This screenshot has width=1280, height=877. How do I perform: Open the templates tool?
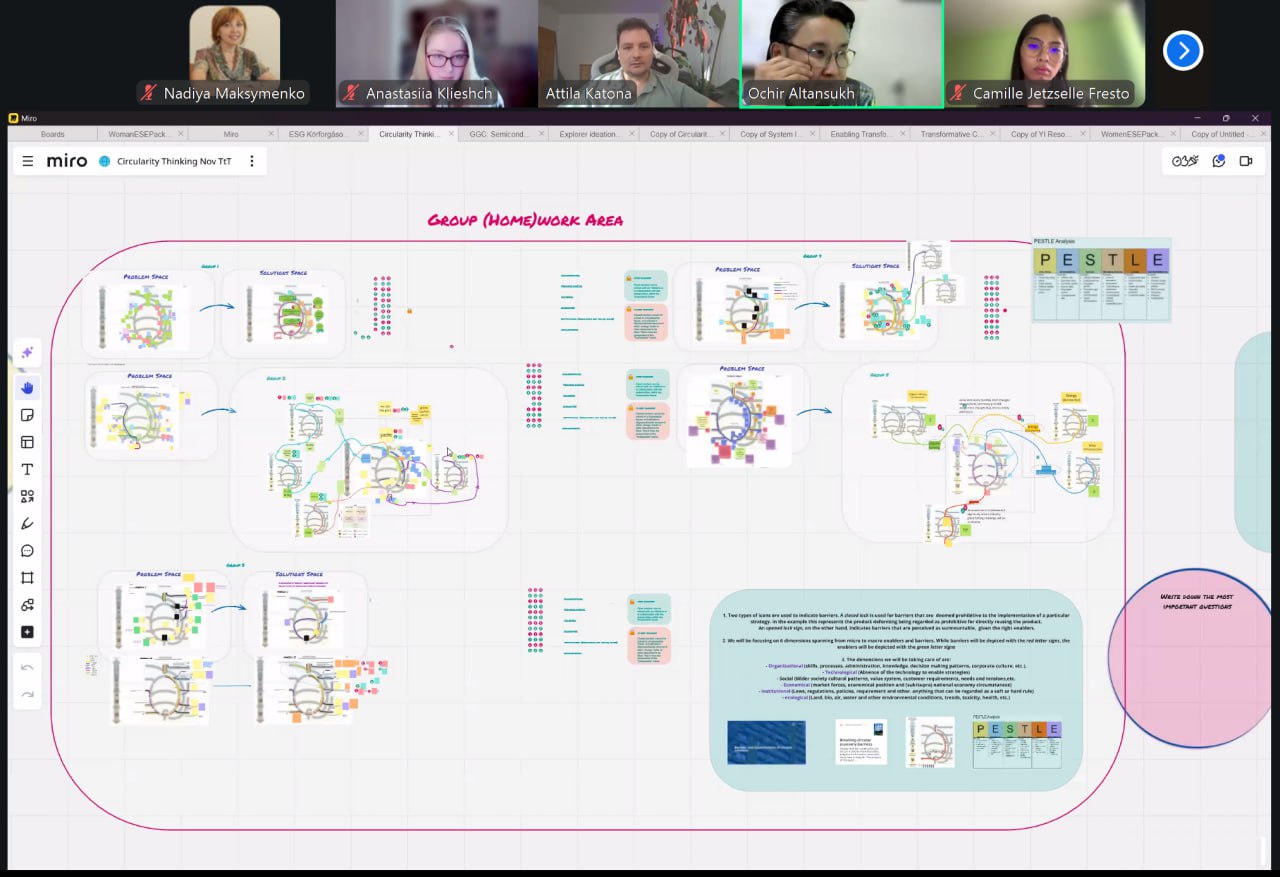pyautogui.click(x=27, y=442)
